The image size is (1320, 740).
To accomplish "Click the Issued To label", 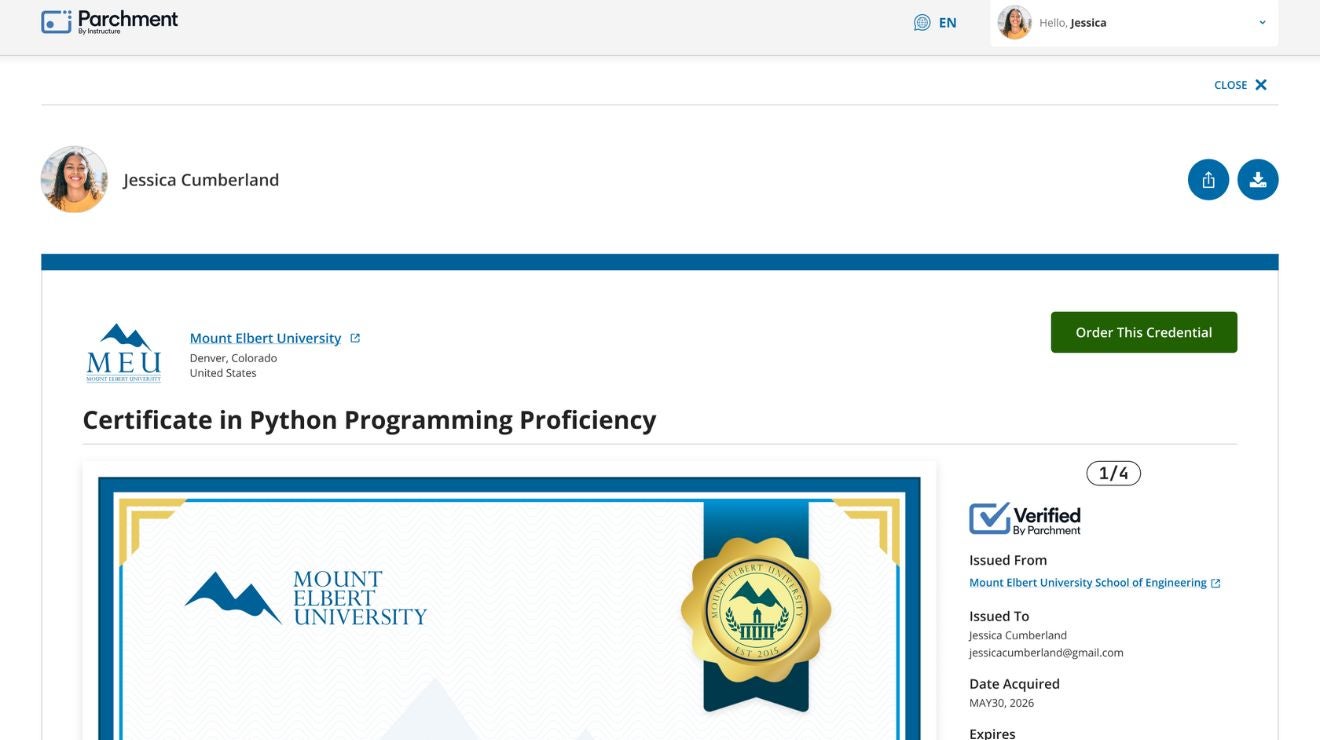I will click(x=999, y=616).
